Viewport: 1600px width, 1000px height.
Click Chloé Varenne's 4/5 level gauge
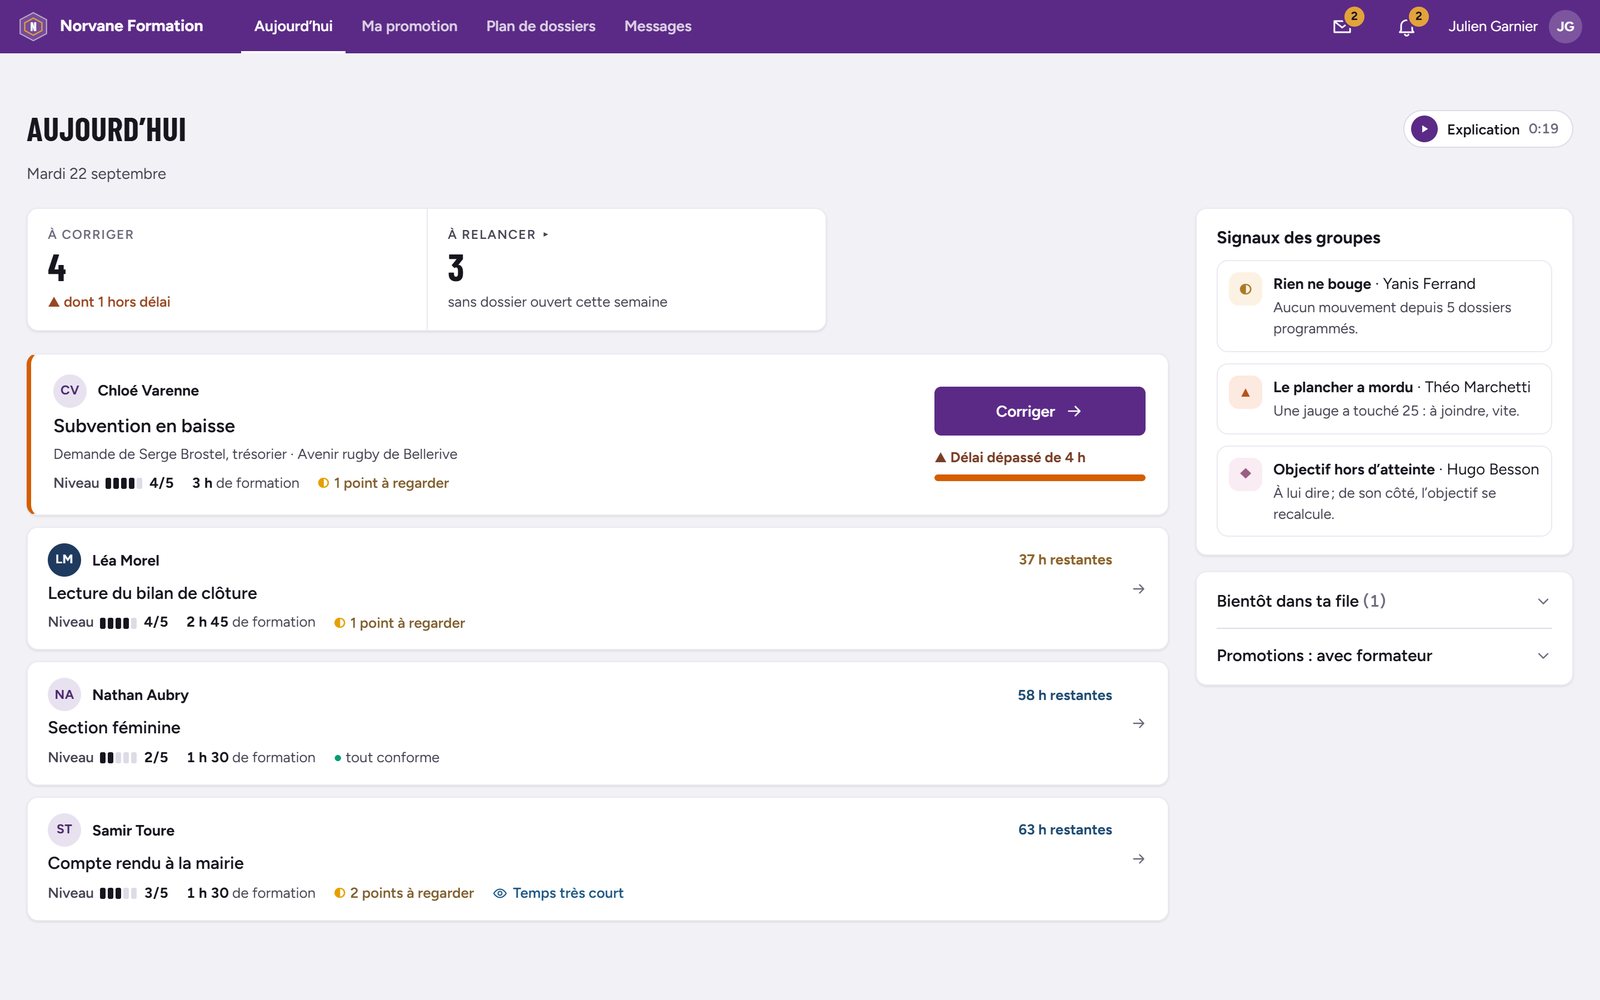click(123, 484)
